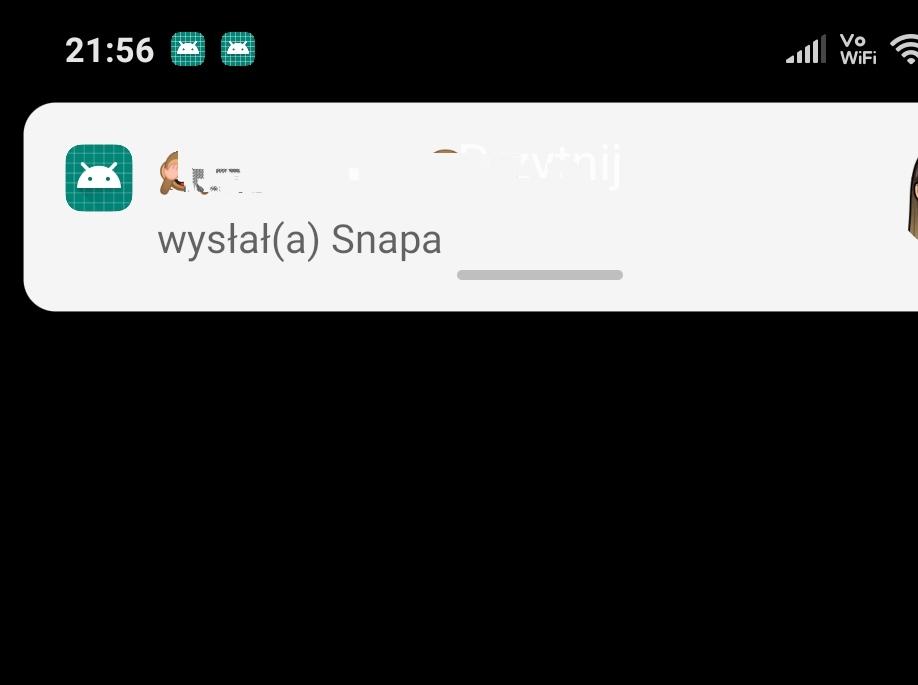
Task: Tap the first Android icon in status bar
Action: (188, 49)
